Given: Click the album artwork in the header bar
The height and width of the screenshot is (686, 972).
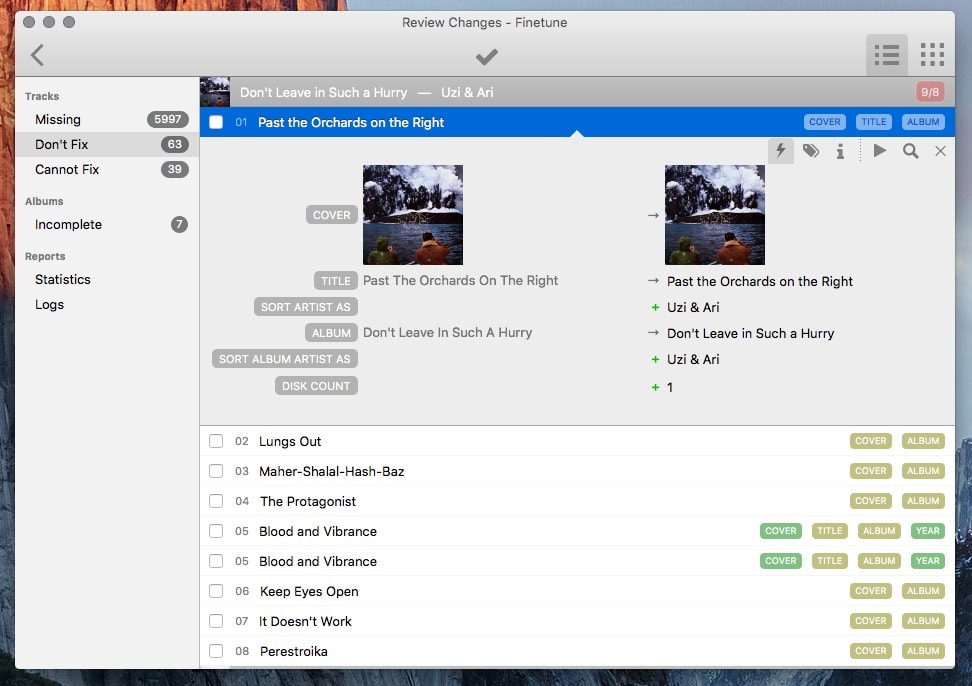Looking at the screenshot, I should (x=214, y=92).
